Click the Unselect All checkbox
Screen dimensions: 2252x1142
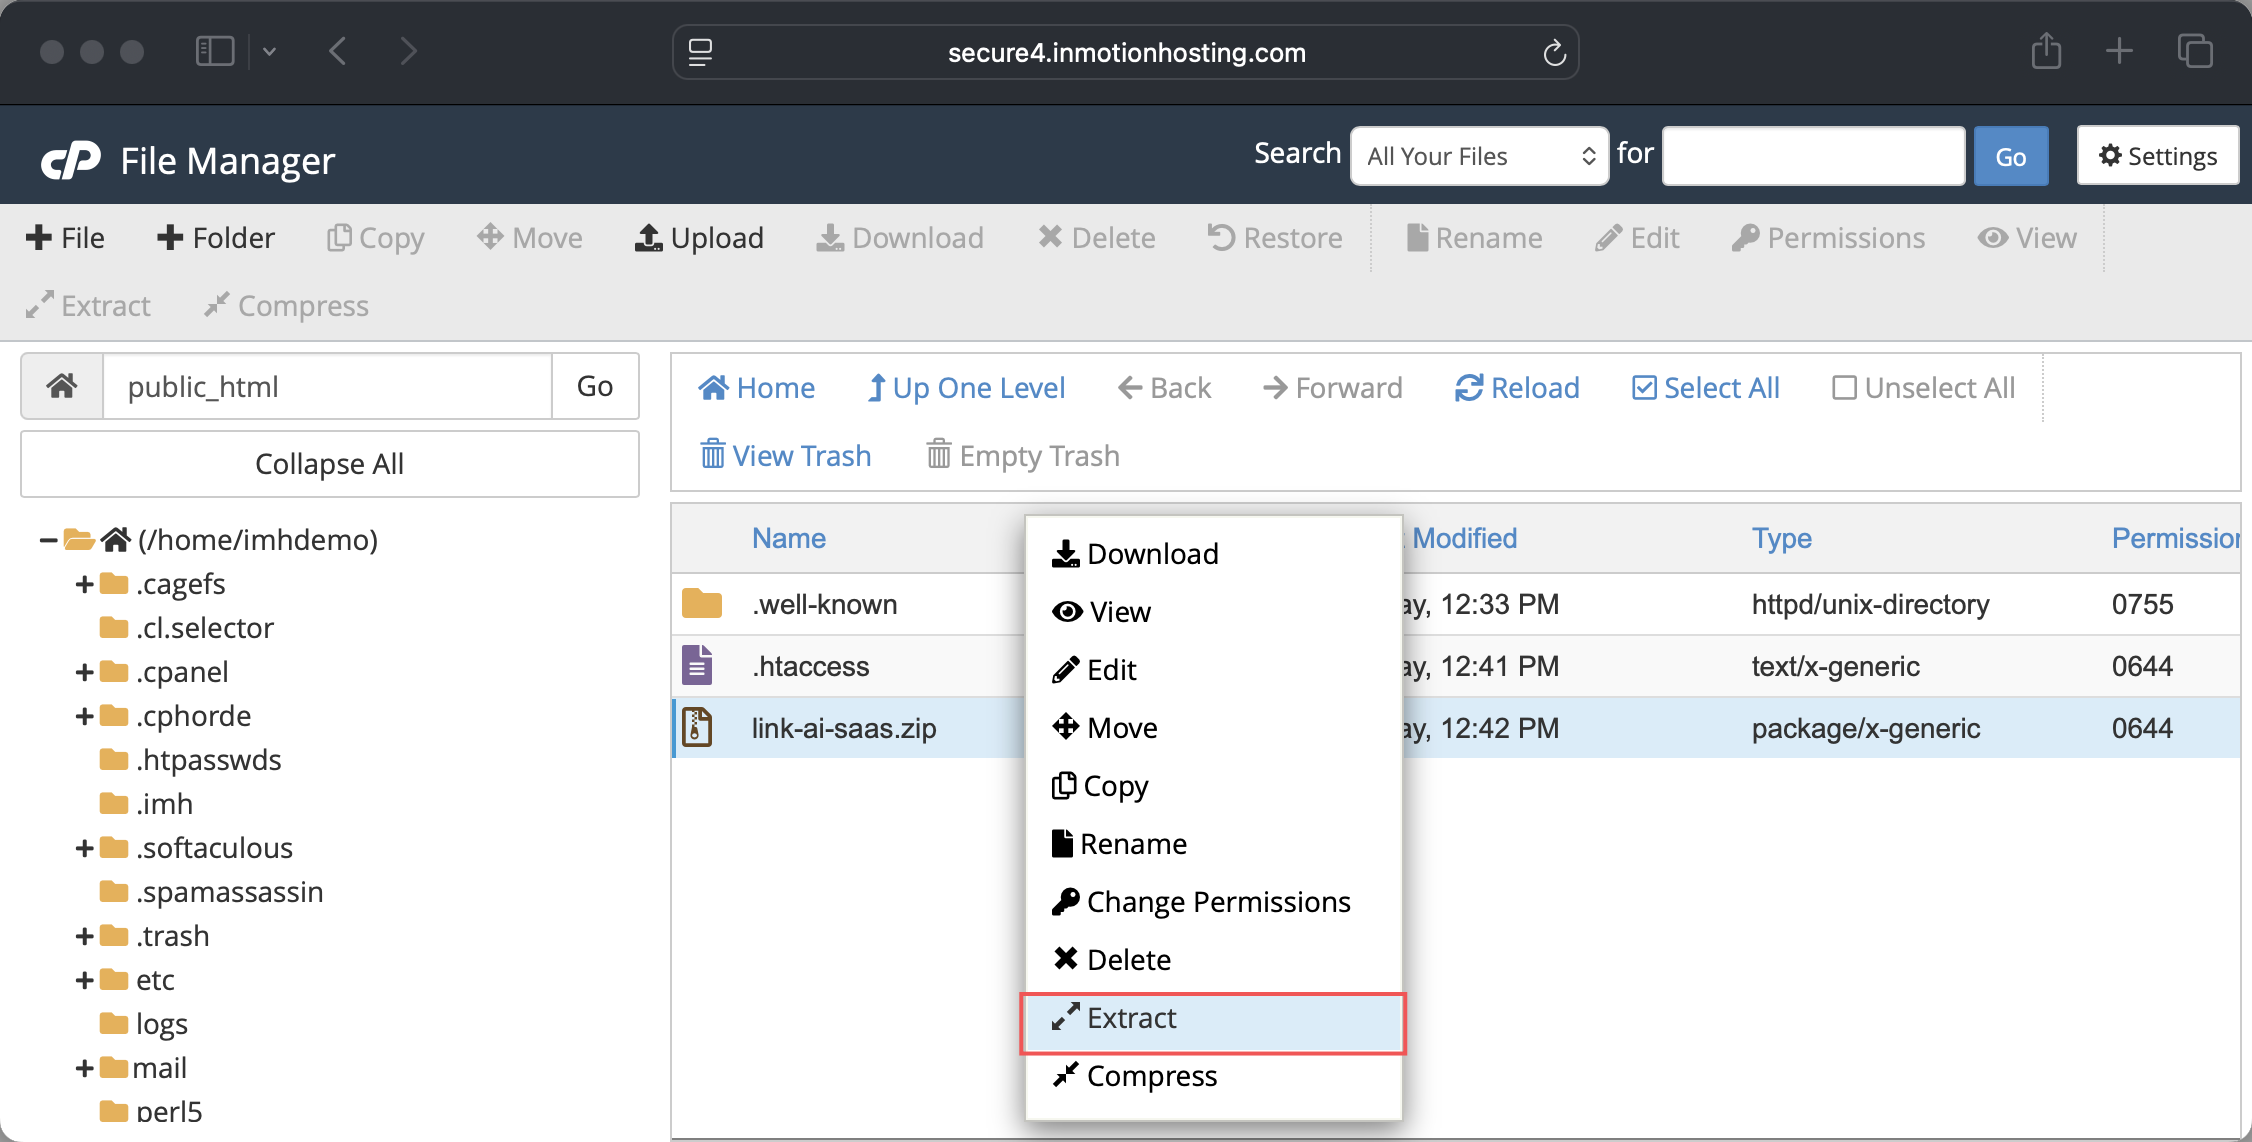1844,388
